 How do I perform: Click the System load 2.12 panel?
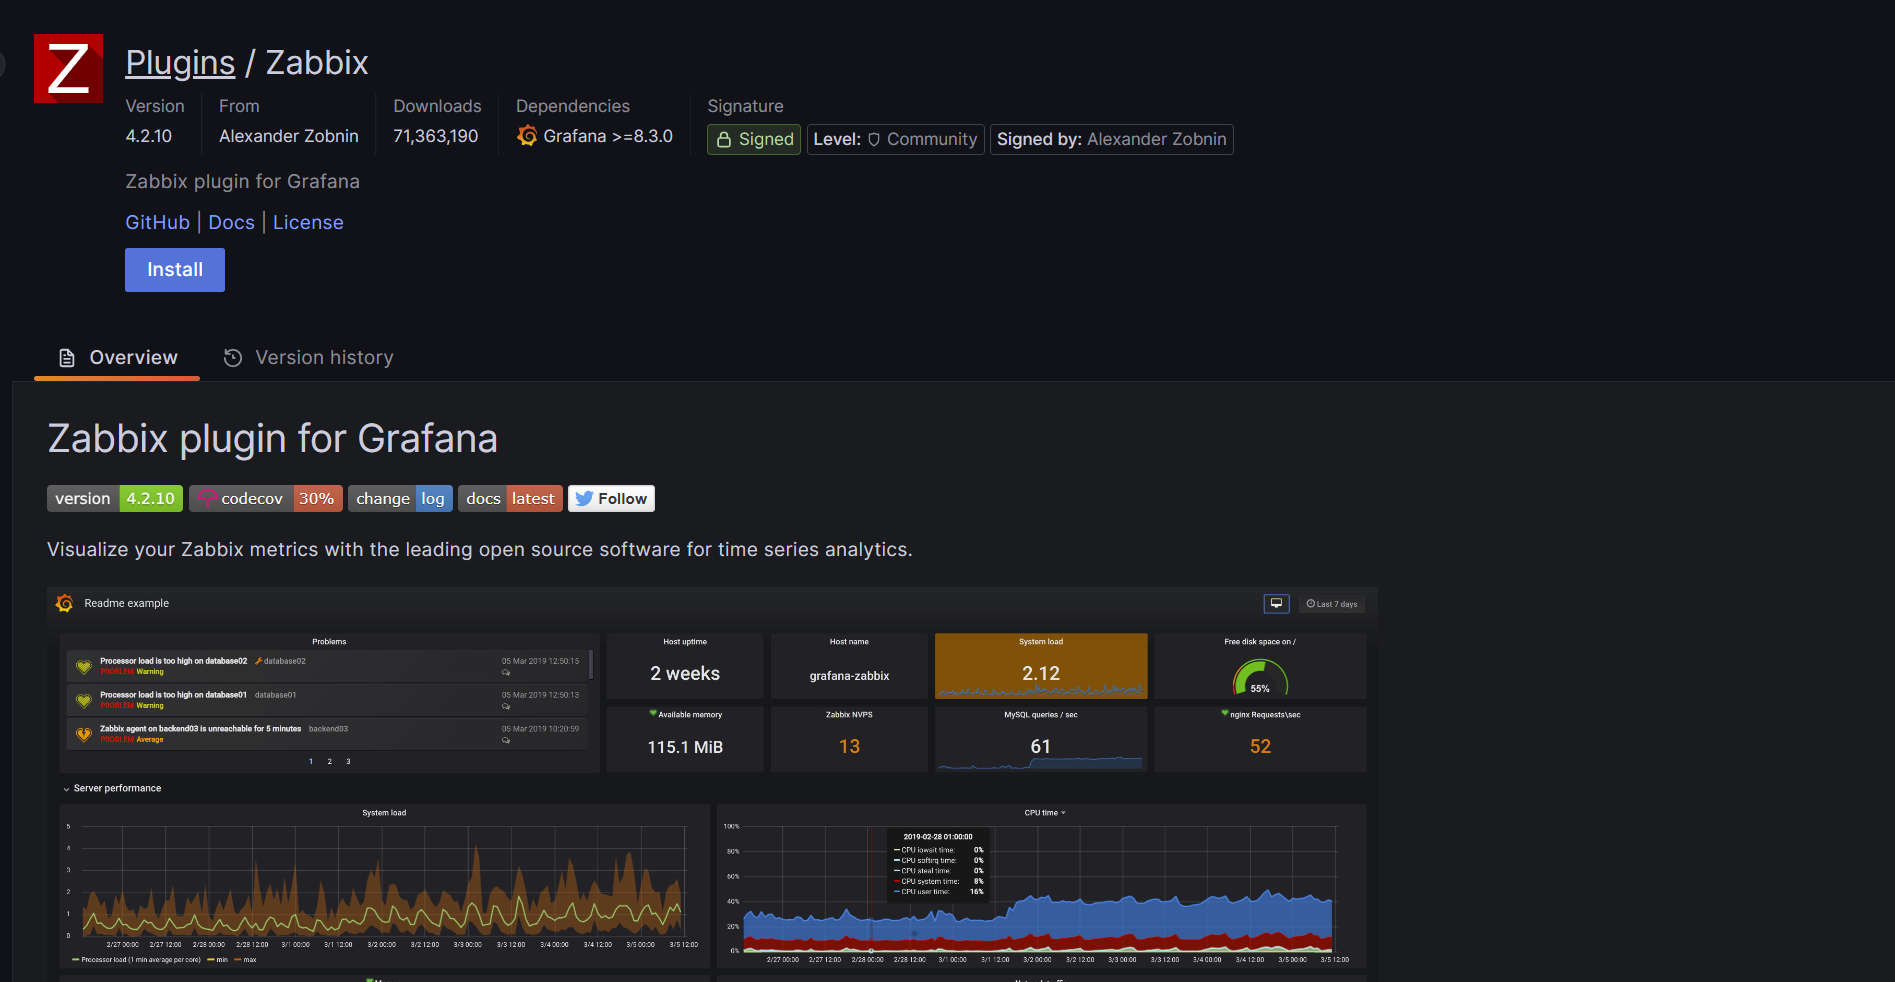(1041, 666)
